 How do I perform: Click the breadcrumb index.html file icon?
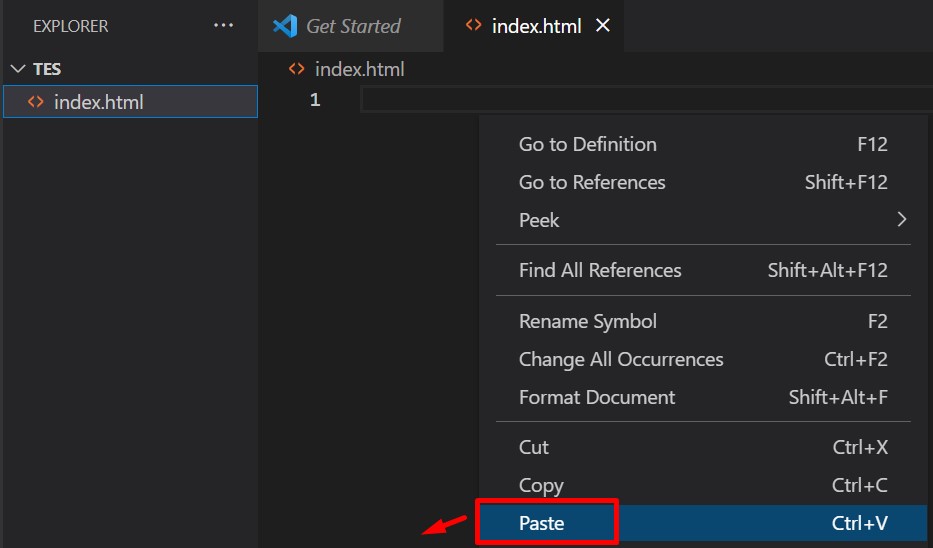[296, 69]
